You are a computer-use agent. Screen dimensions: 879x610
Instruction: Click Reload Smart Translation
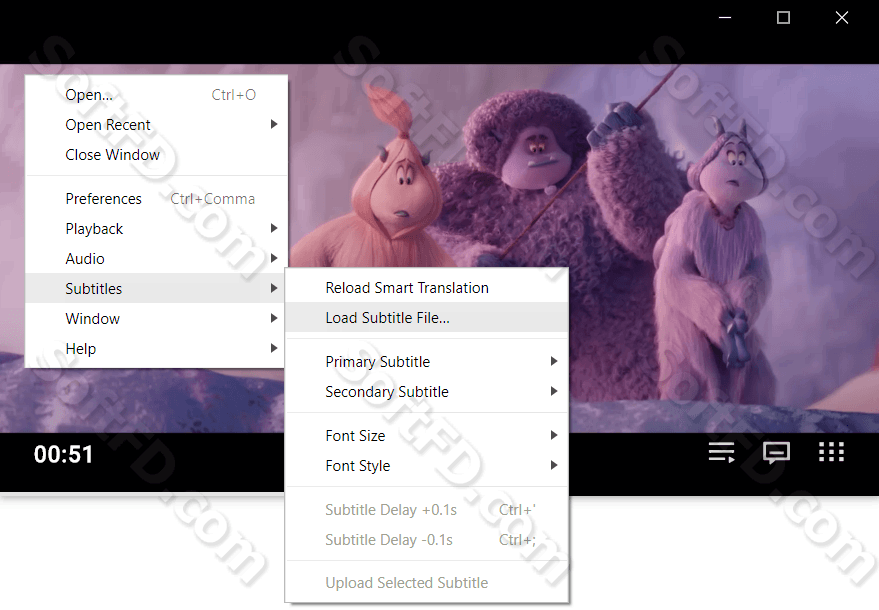coord(427,288)
